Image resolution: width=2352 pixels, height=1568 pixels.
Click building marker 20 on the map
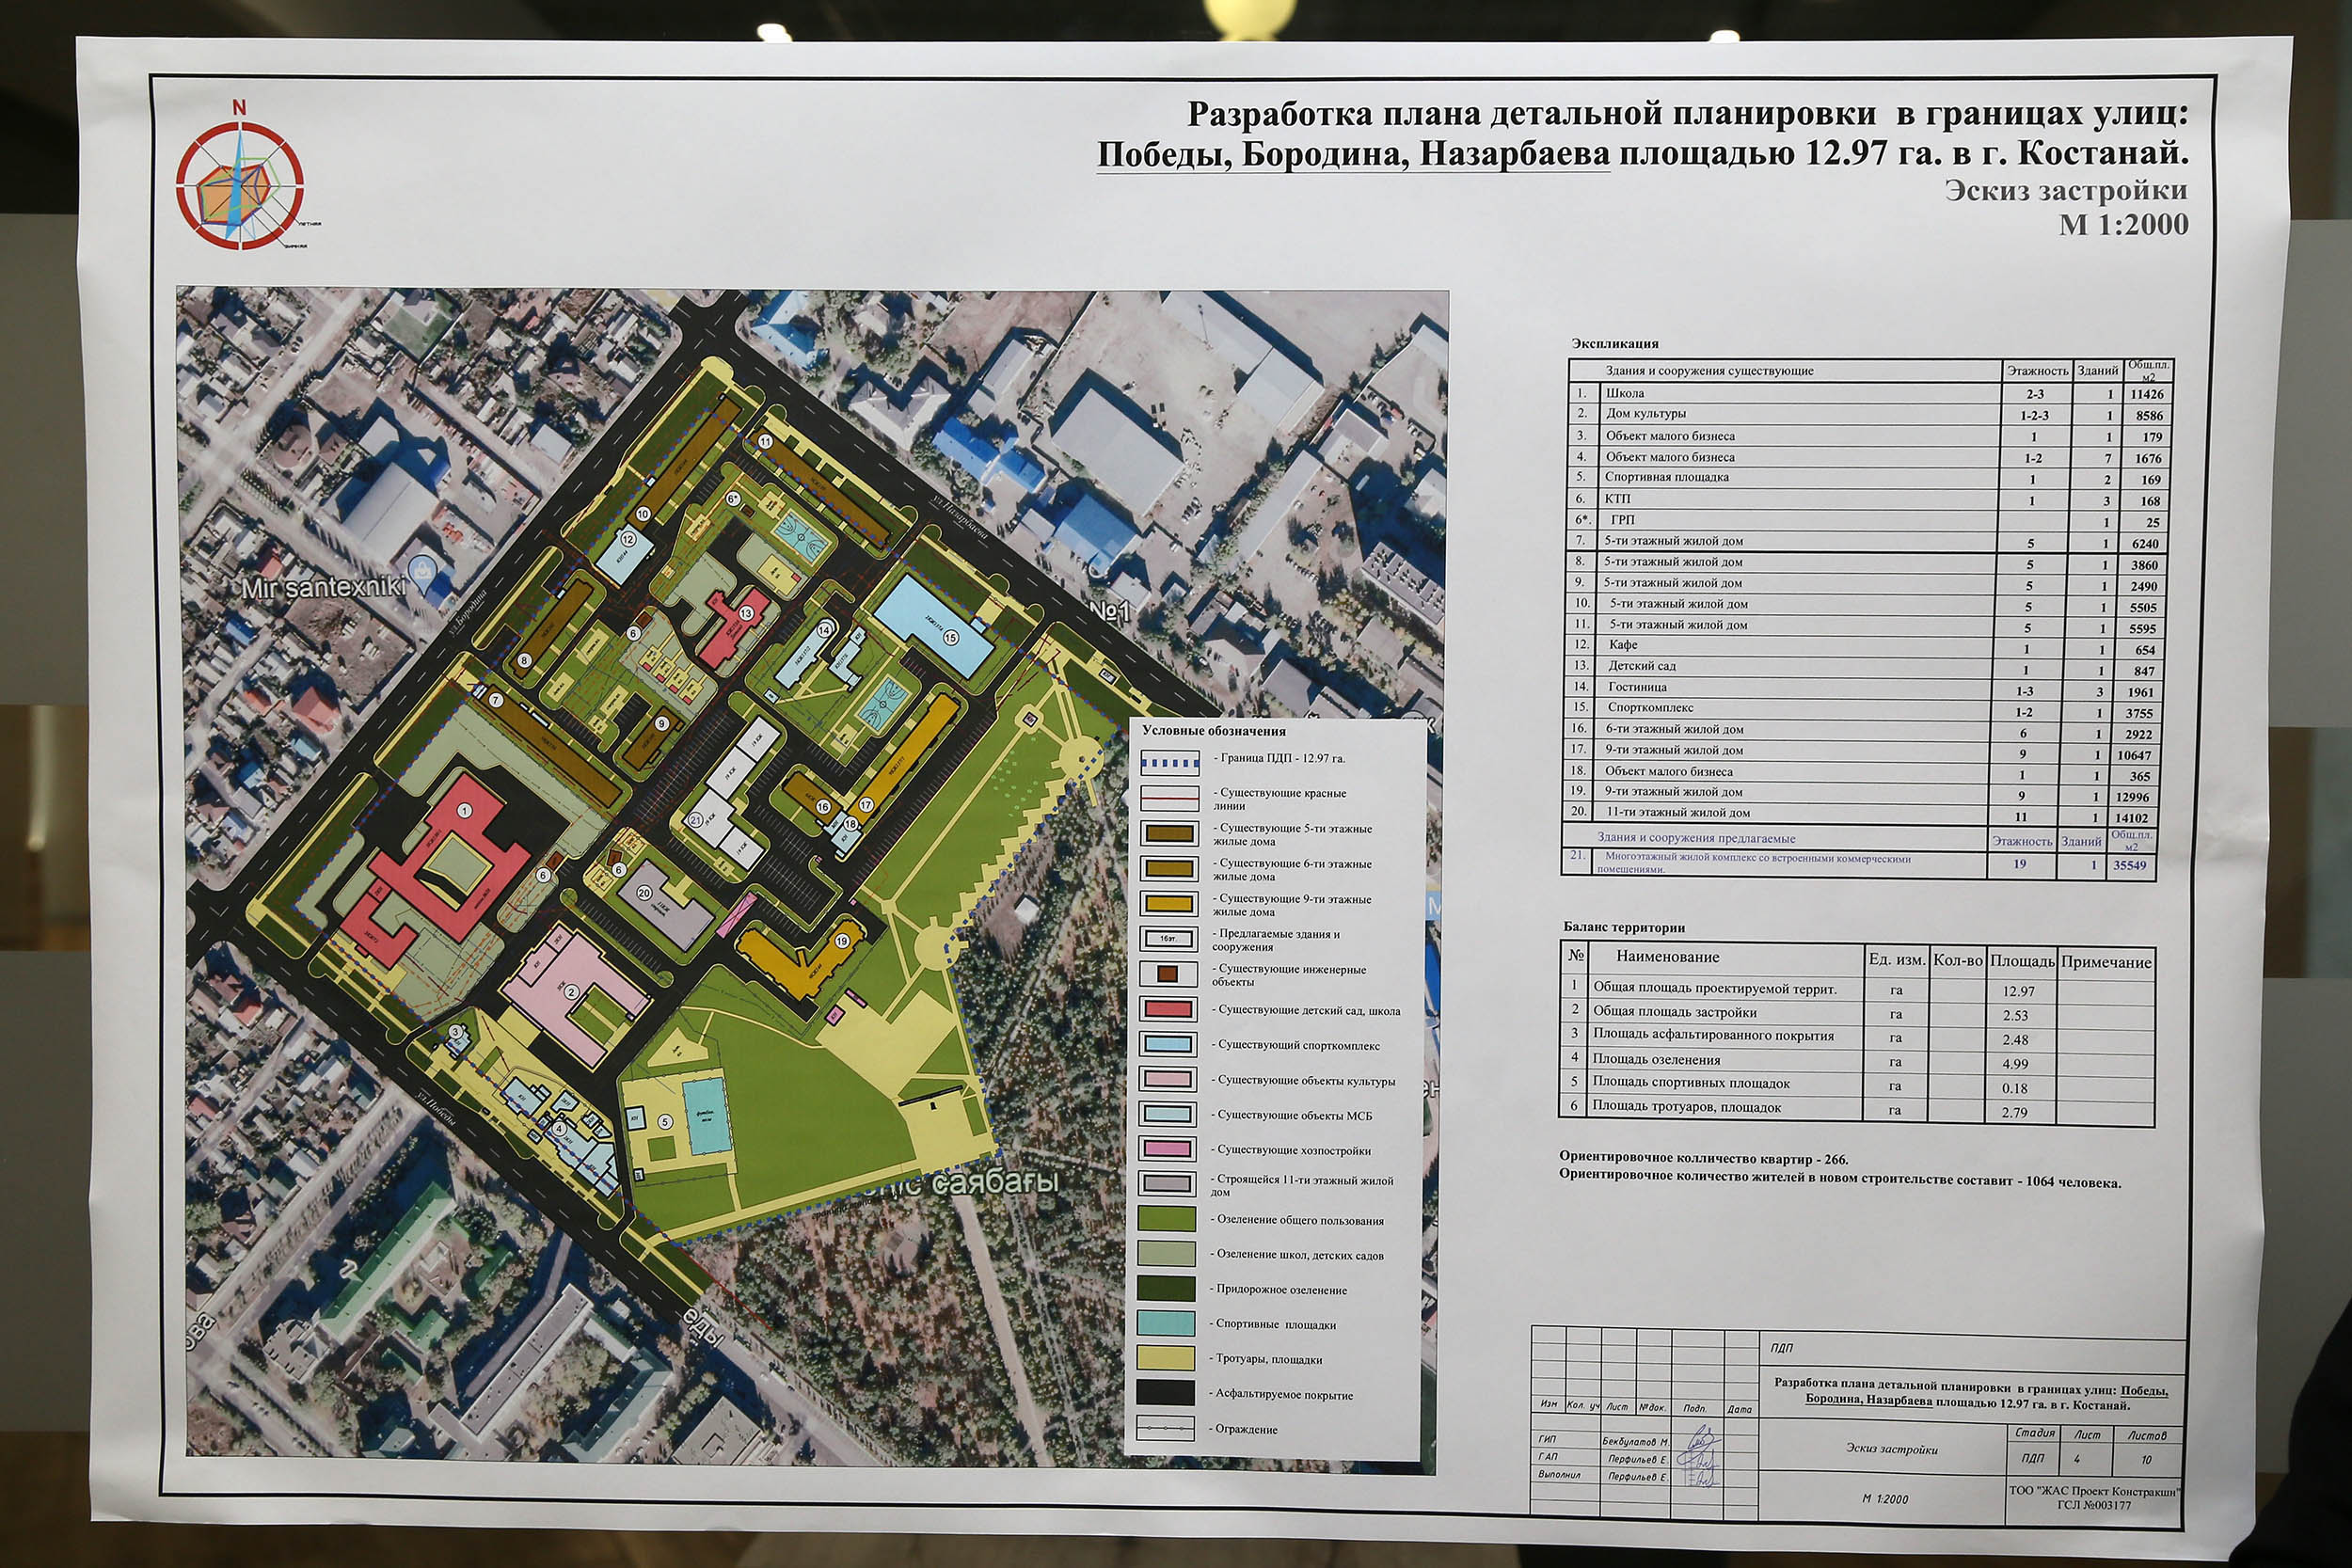644,893
